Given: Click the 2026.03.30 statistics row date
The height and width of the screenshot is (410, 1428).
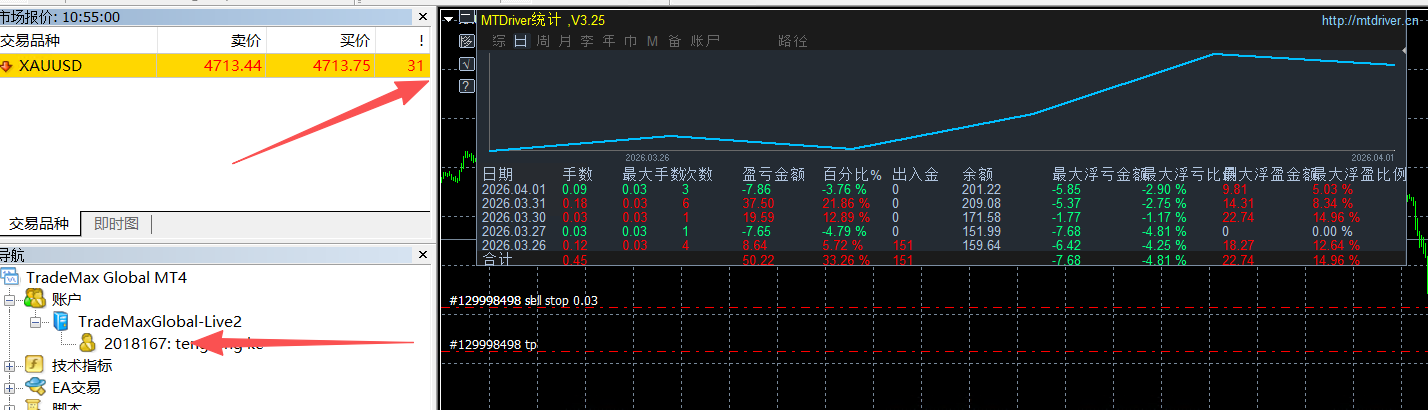Looking at the screenshot, I should [x=514, y=217].
